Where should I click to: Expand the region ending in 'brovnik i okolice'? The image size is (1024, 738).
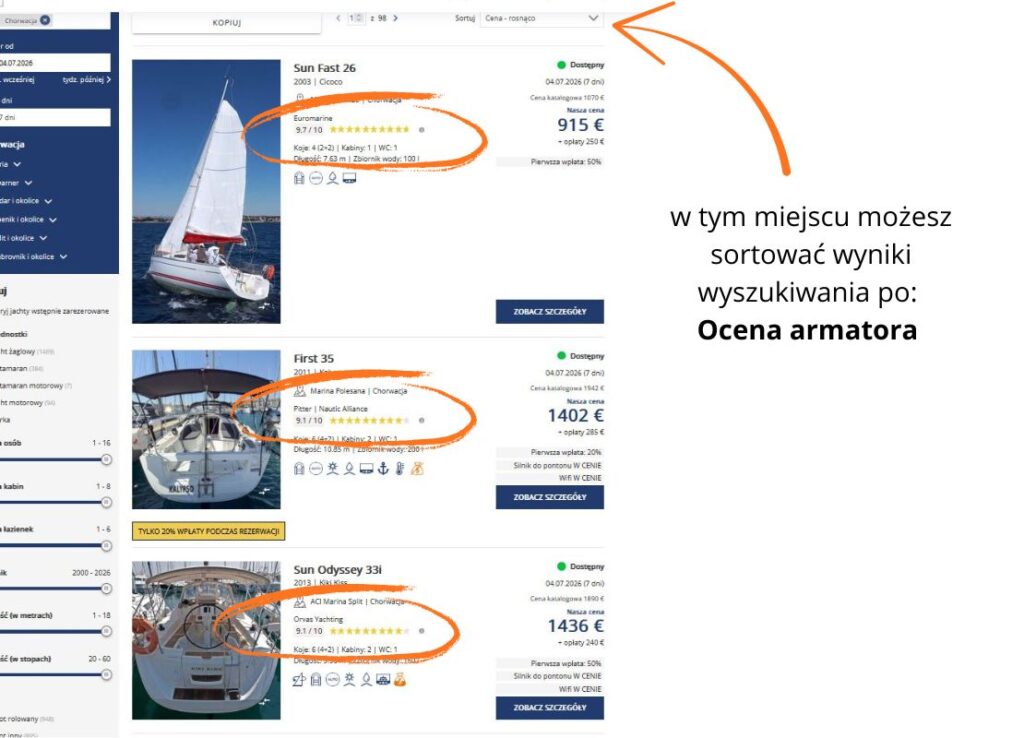pyautogui.click(x=63, y=257)
